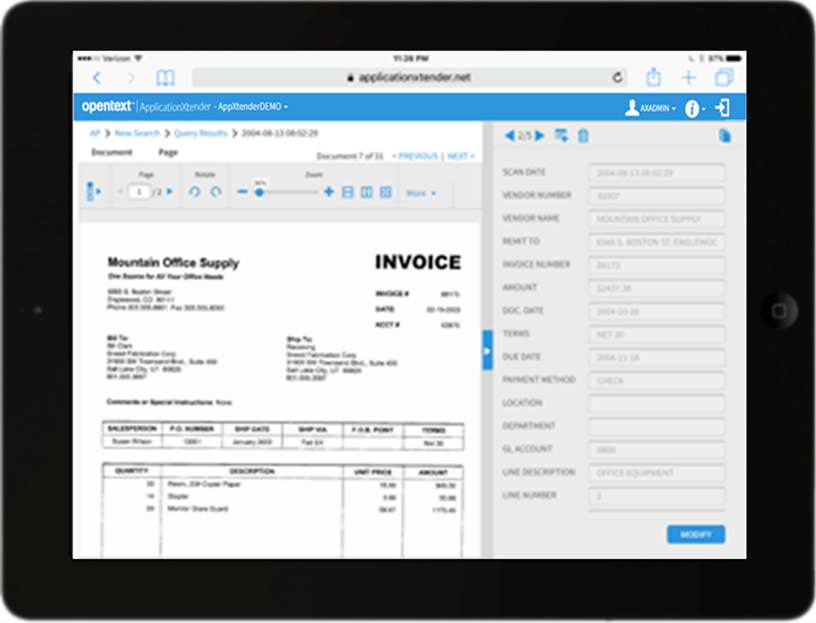Click the copy document icon in index panel

tap(724, 136)
